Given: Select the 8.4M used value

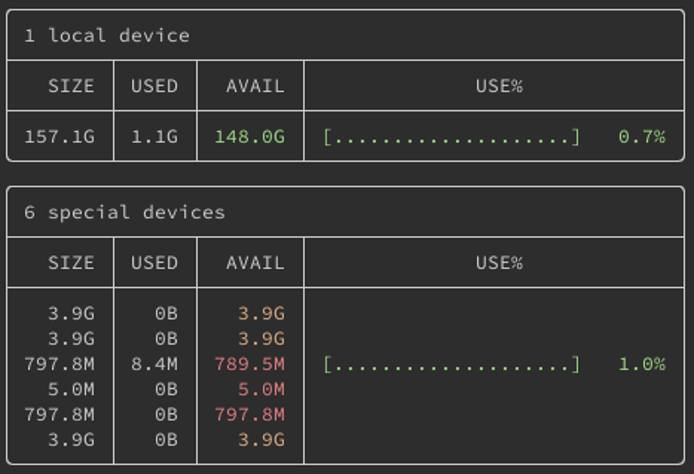Looking at the screenshot, I should (x=154, y=364).
